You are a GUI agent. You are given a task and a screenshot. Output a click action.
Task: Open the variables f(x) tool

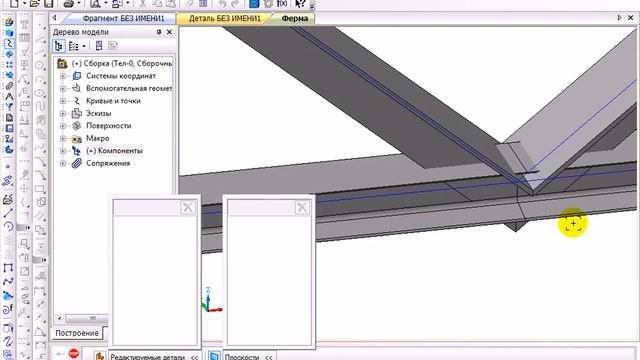click(x=282, y=4)
